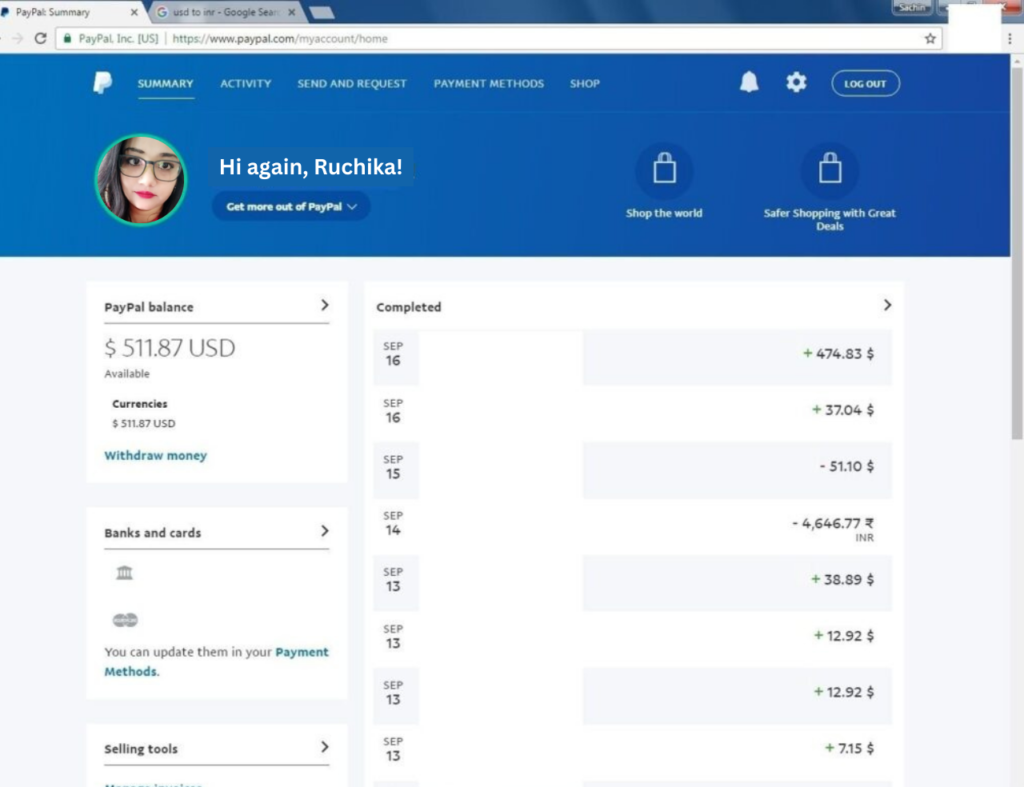The height and width of the screenshot is (787, 1024).
Task: Click the bank building icon
Action: 124,573
